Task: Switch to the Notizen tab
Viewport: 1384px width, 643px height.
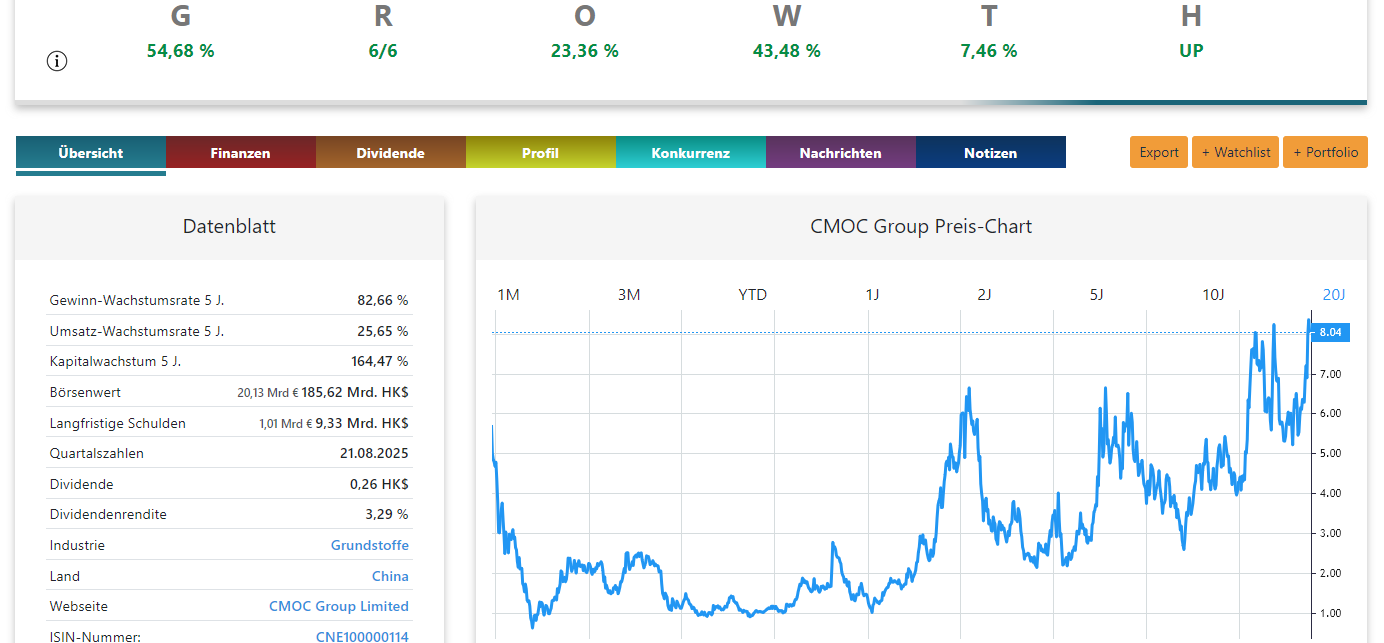Action: tap(990, 153)
